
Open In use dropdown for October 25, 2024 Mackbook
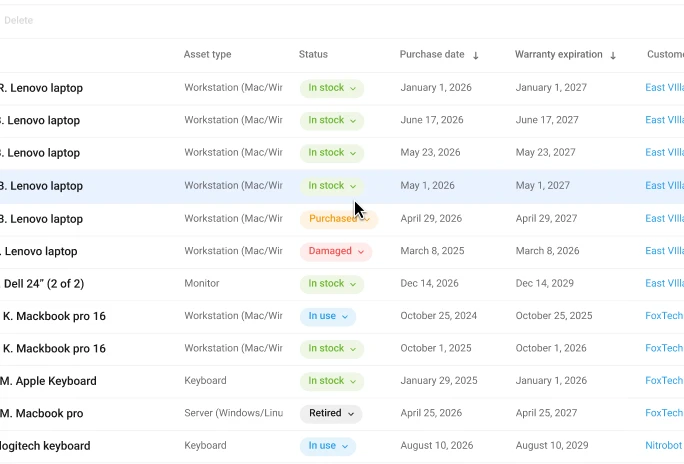[328, 316]
